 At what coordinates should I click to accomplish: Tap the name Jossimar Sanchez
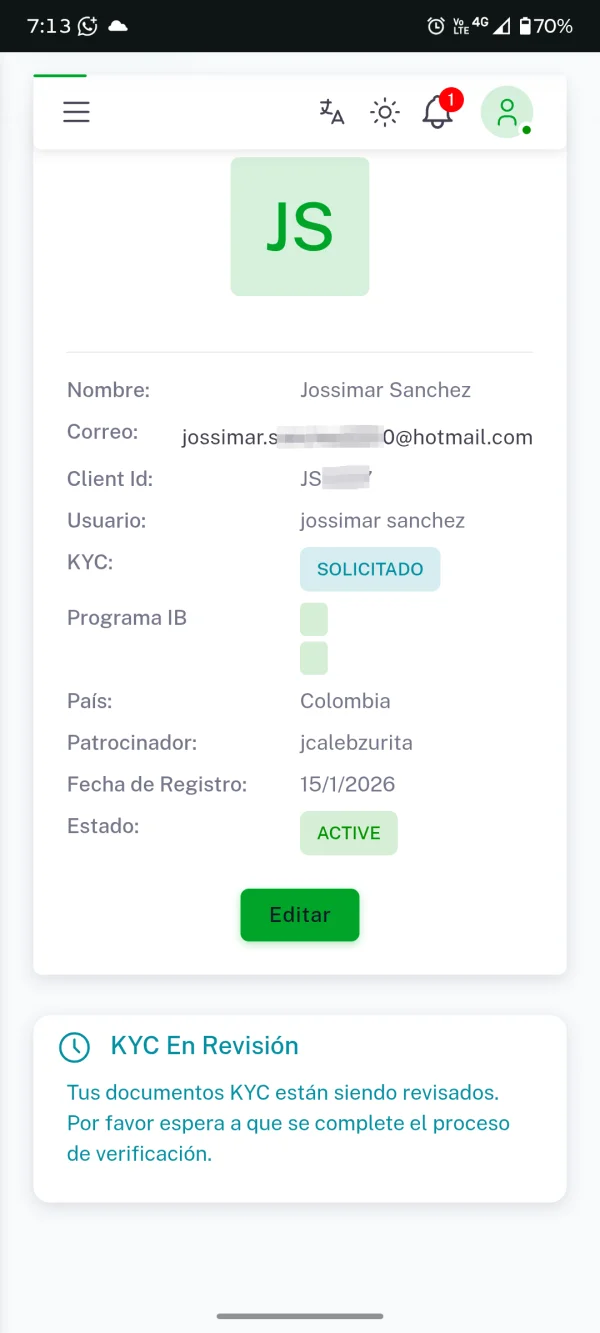point(385,390)
